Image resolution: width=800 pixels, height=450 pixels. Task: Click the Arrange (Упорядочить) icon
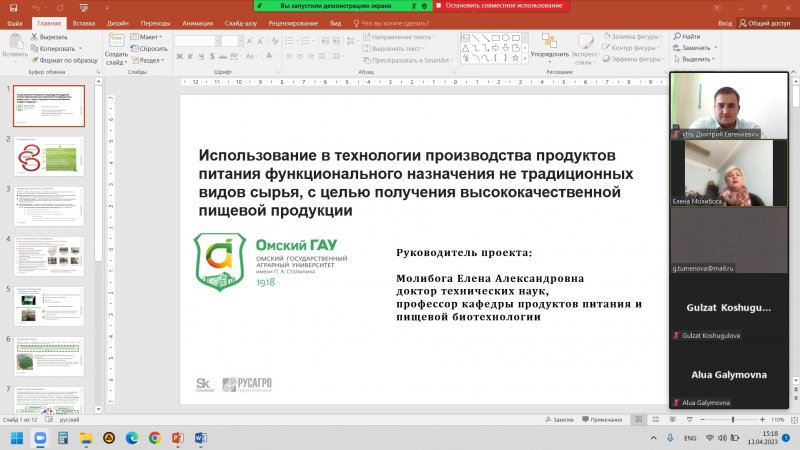[549, 41]
